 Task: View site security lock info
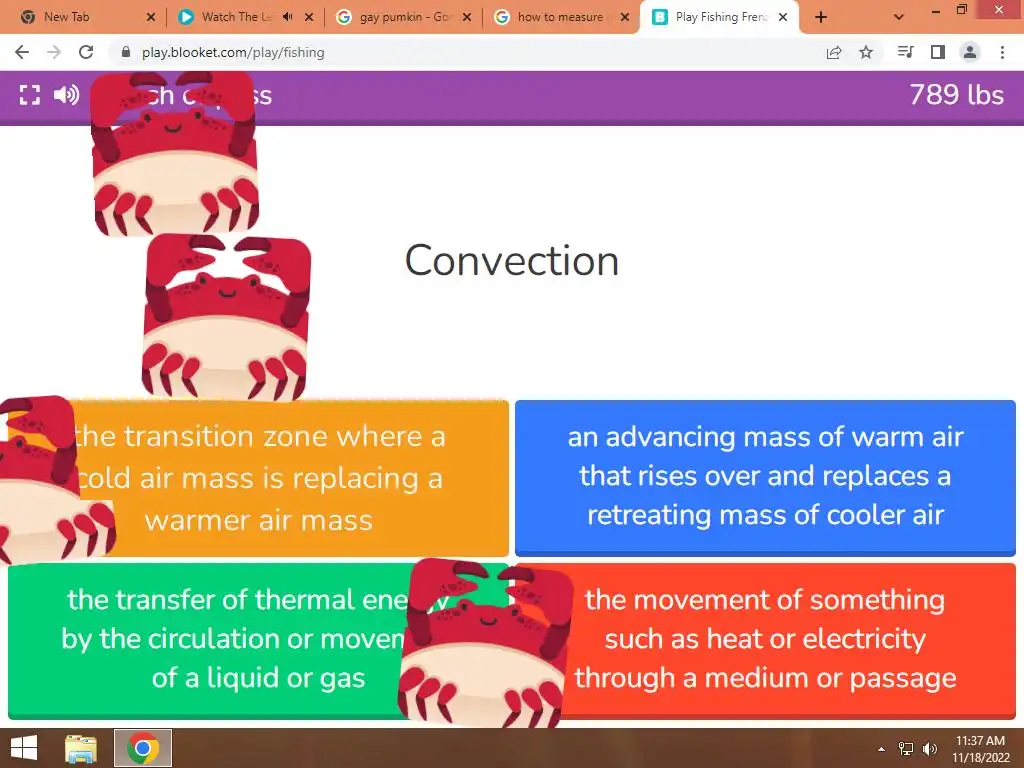click(x=126, y=52)
